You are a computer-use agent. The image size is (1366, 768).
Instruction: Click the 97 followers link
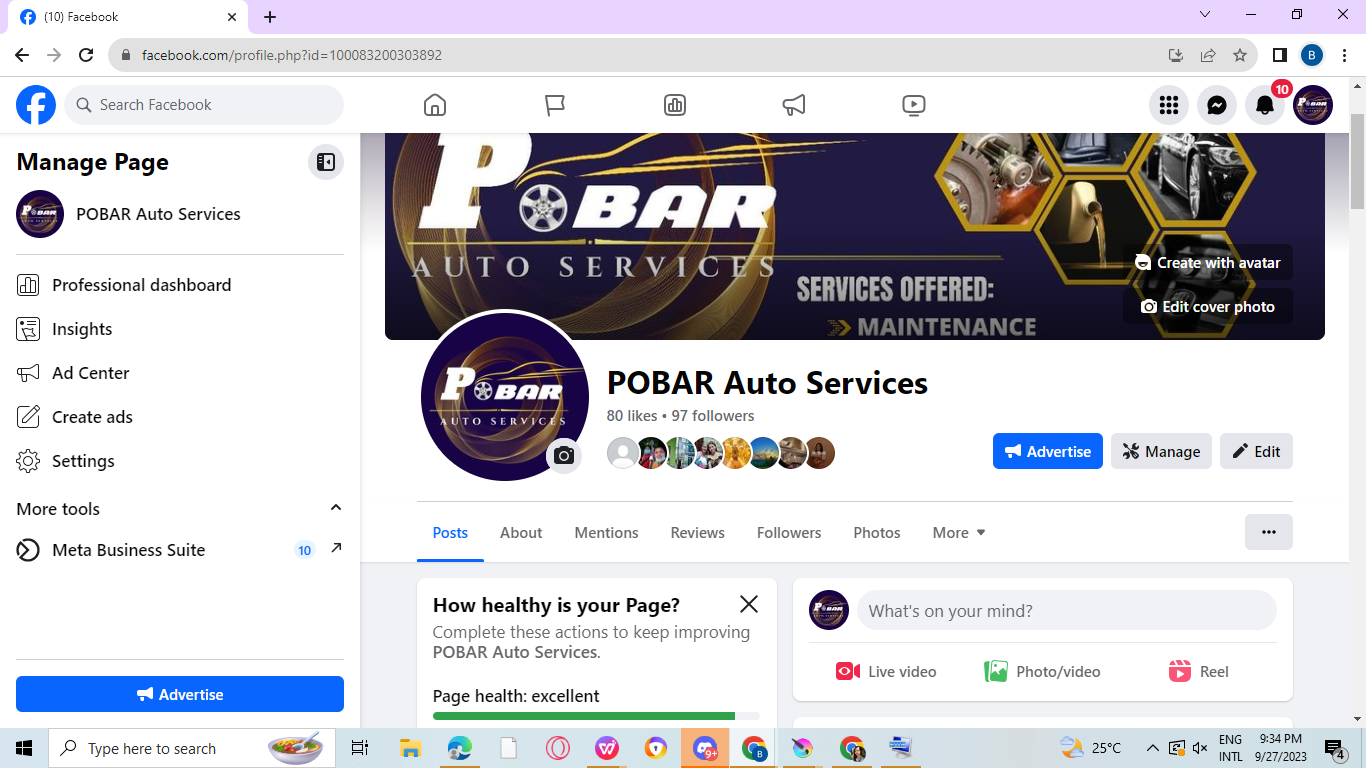[x=713, y=416]
